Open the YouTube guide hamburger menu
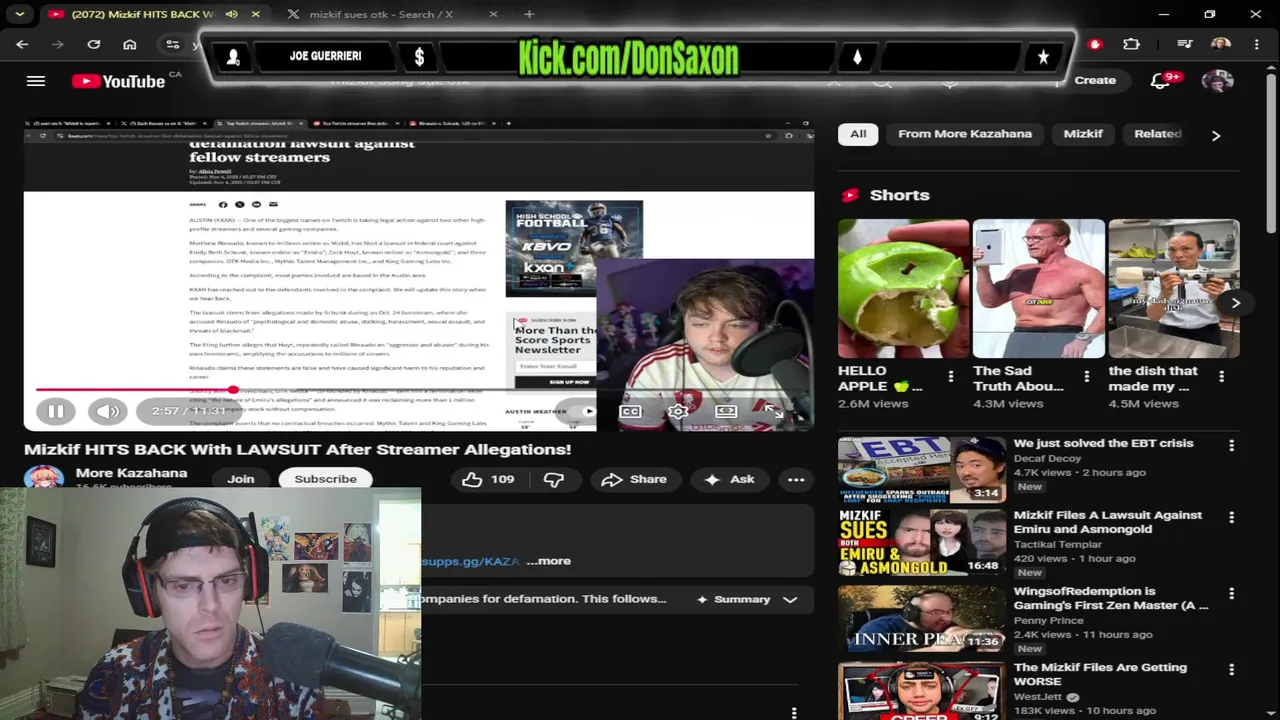1280x720 pixels. [x=36, y=81]
